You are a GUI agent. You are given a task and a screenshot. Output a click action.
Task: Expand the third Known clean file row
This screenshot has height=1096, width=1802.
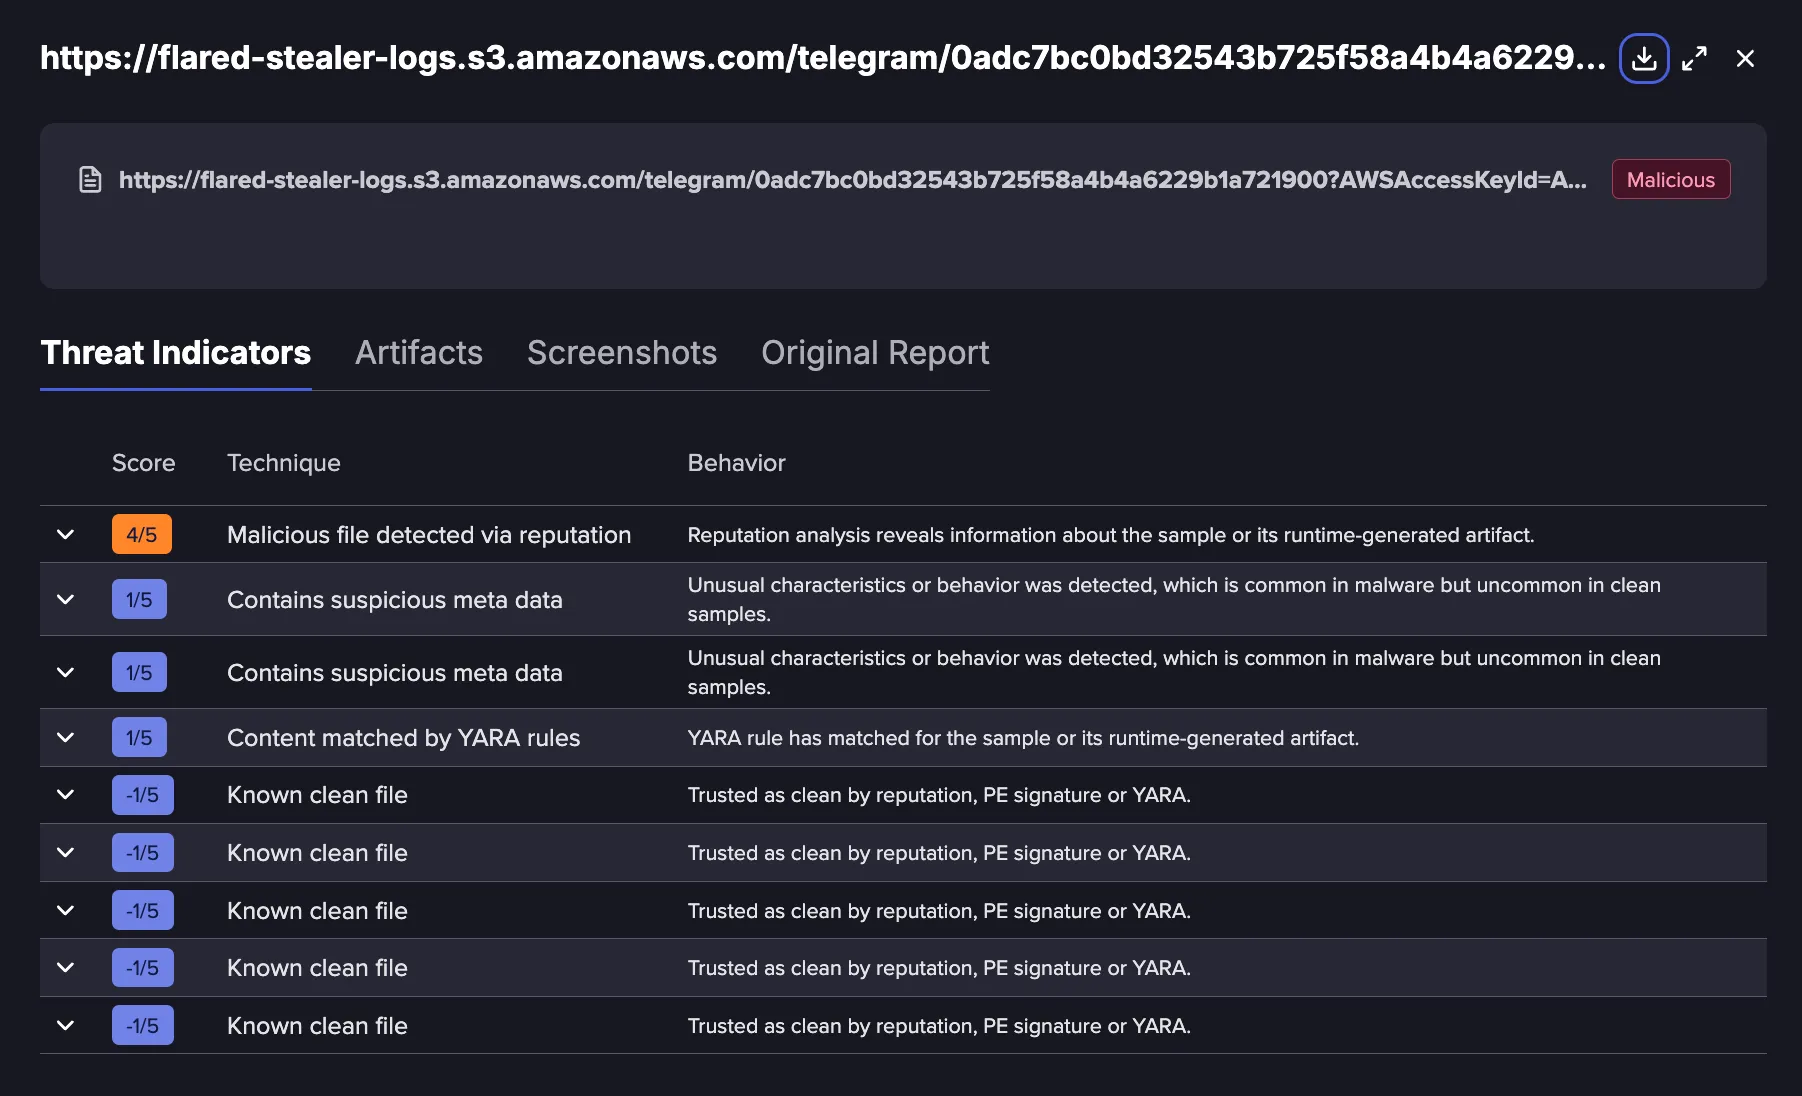click(65, 911)
